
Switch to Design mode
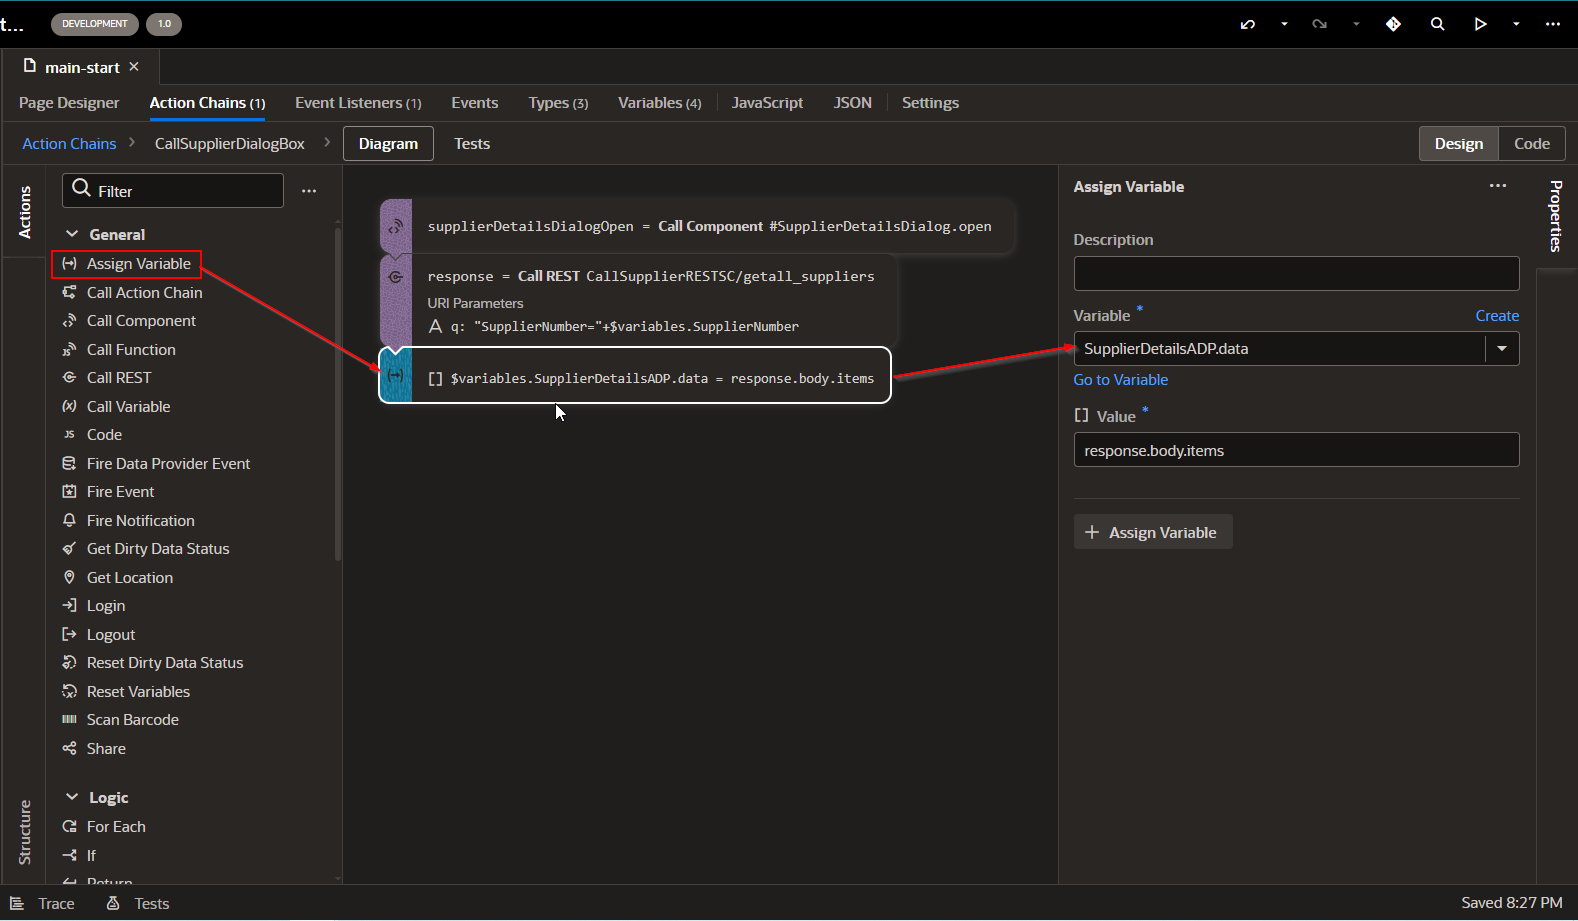[1458, 143]
